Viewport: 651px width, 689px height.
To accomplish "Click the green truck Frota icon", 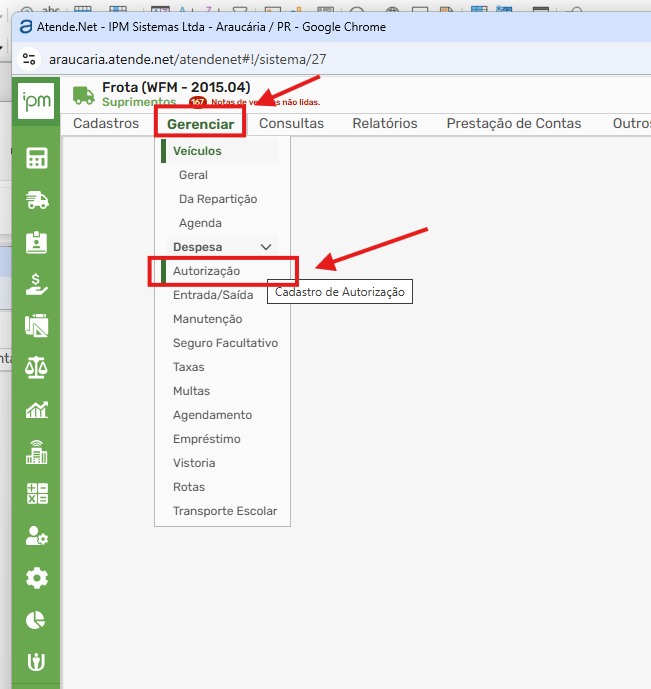I will [x=83, y=95].
